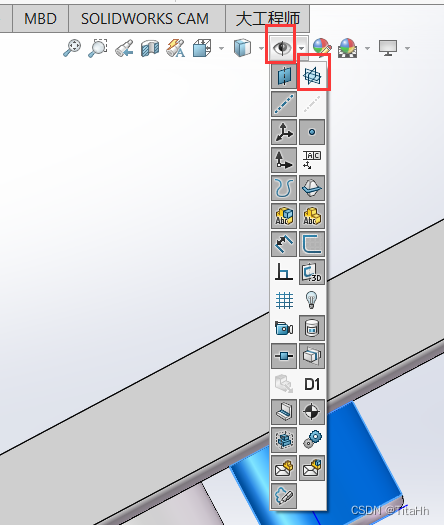The image size is (444, 525).
Task: Expand the View Orientation dropdown arrow
Action: (221, 49)
